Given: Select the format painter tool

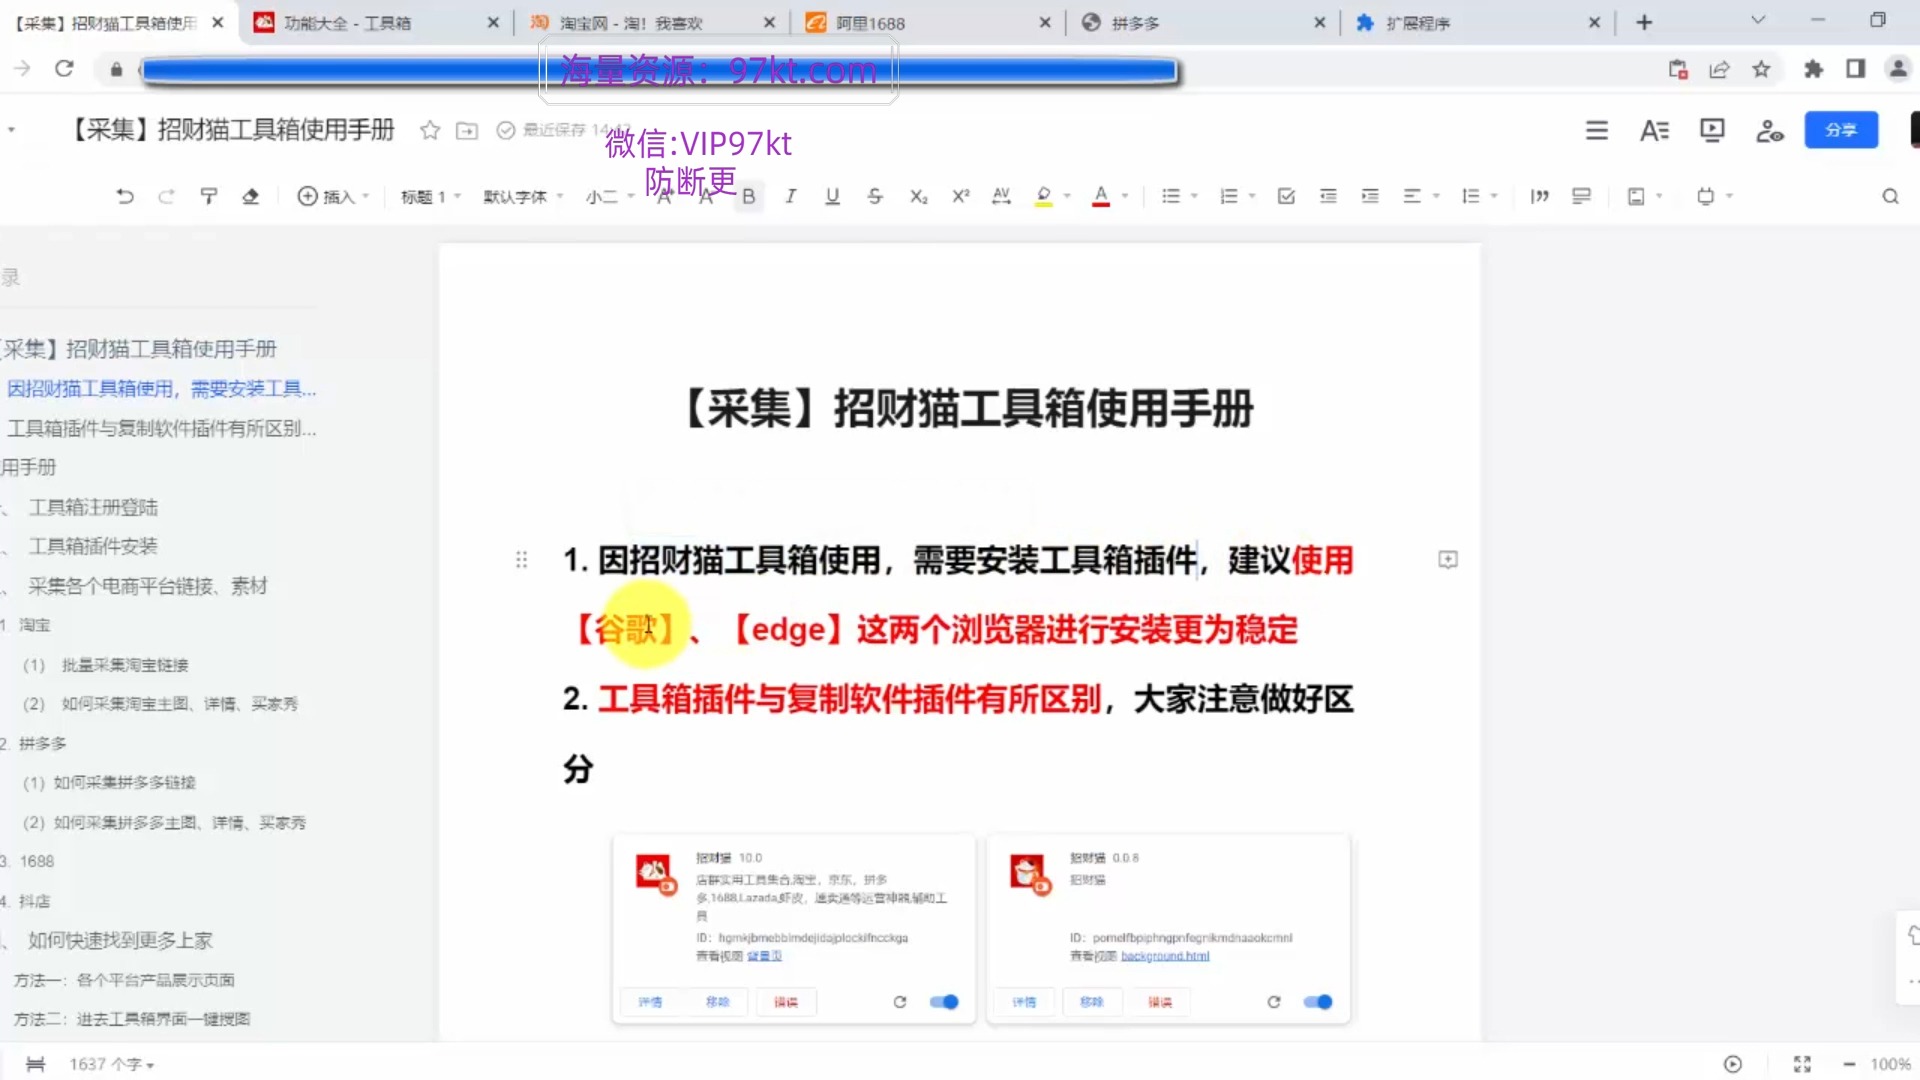Looking at the screenshot, I should click(x=209, y=196).
